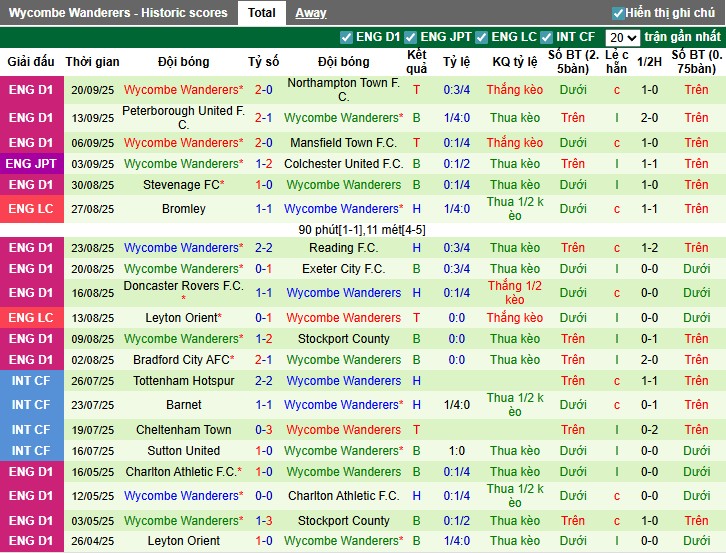Select Exeter City F.C. team name
726x553 pixels.
pyautogui.click(x=344, y=269)
